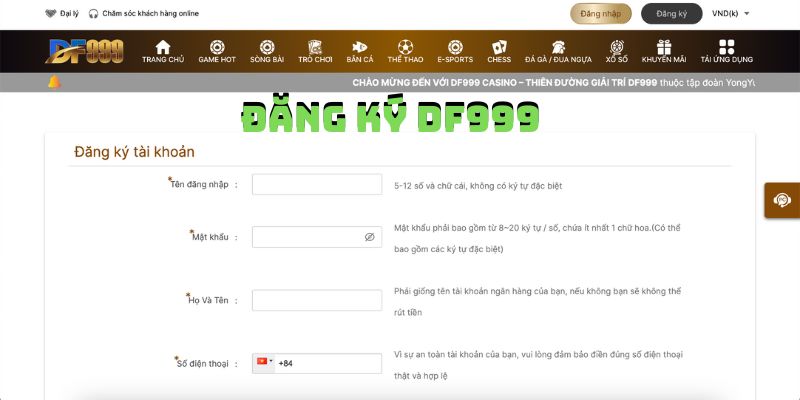Open the VND(k) currency dropdown
The width and height of the screenshot is (800, 400).
pyautogui.click(x=731, y=14)
